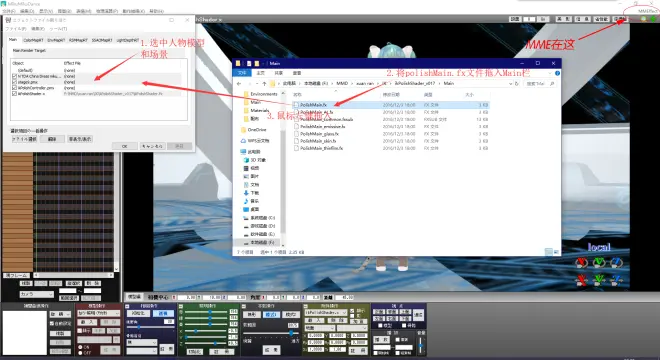Click the cancel button in effect dialog
Viewport: 660px width, 360px height.
(x=152, y=146)
